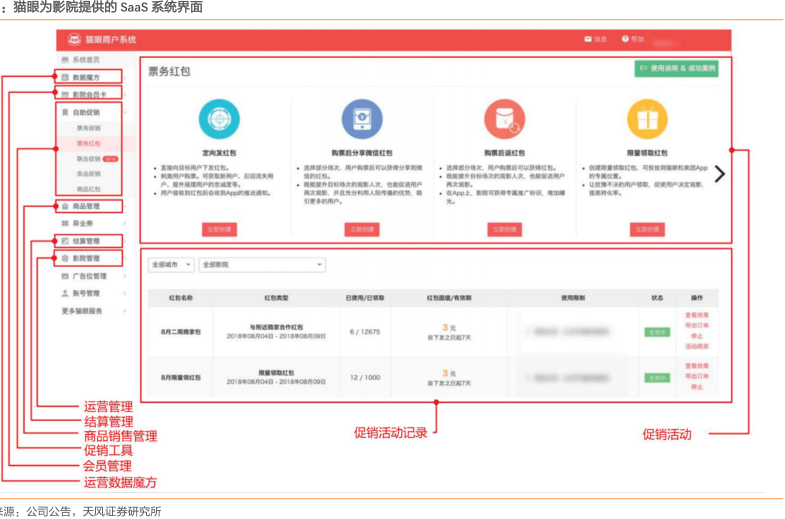This screenshot has width=785, height=519.
Task: Click the 购票后分享微信红包 phone icon
Action: [361, 119]
